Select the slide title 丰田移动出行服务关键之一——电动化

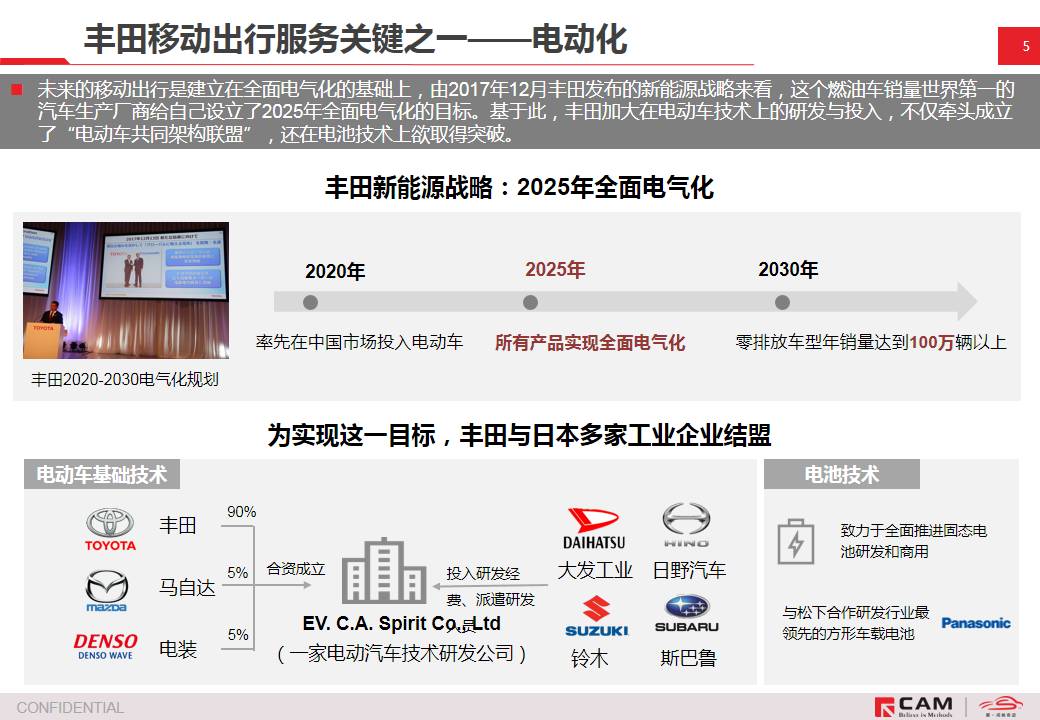click(x=356, y=39)
